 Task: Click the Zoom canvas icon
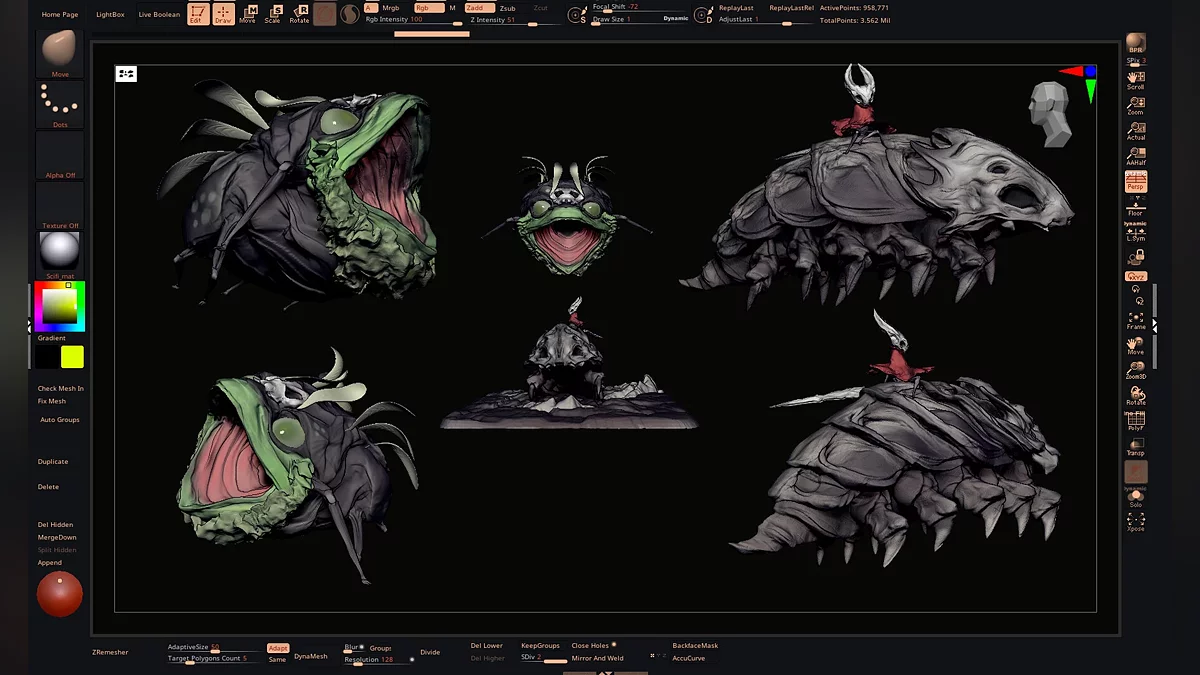(x=1135, y=105)
